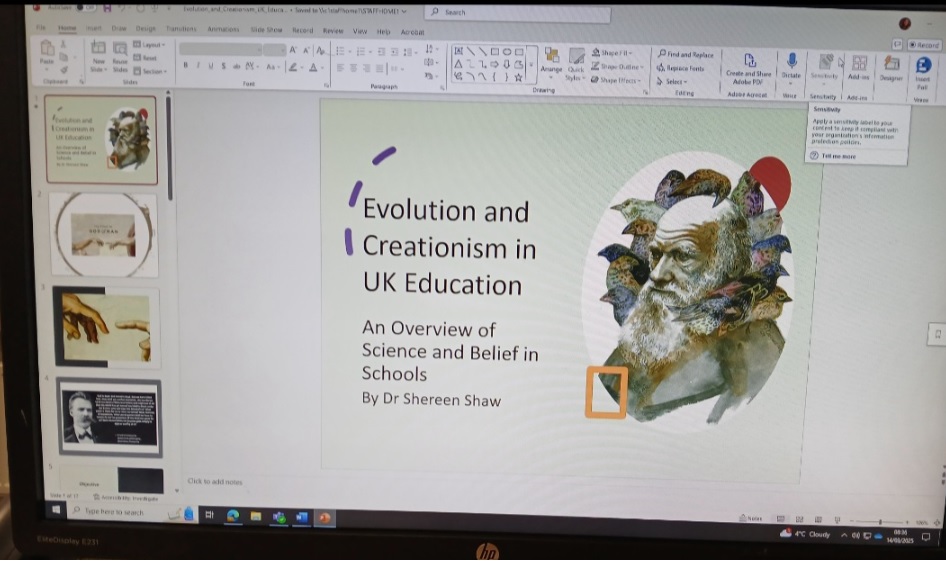Select the Triangle shape
Image resolution: width=946 pixels, height=572 pixels.
click(x=459, y=64)
